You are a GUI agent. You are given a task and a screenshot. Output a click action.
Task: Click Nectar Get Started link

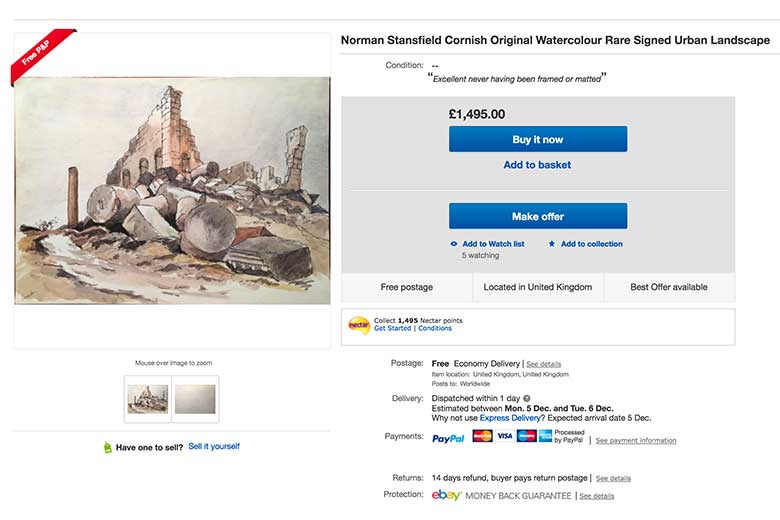(392, 328)
